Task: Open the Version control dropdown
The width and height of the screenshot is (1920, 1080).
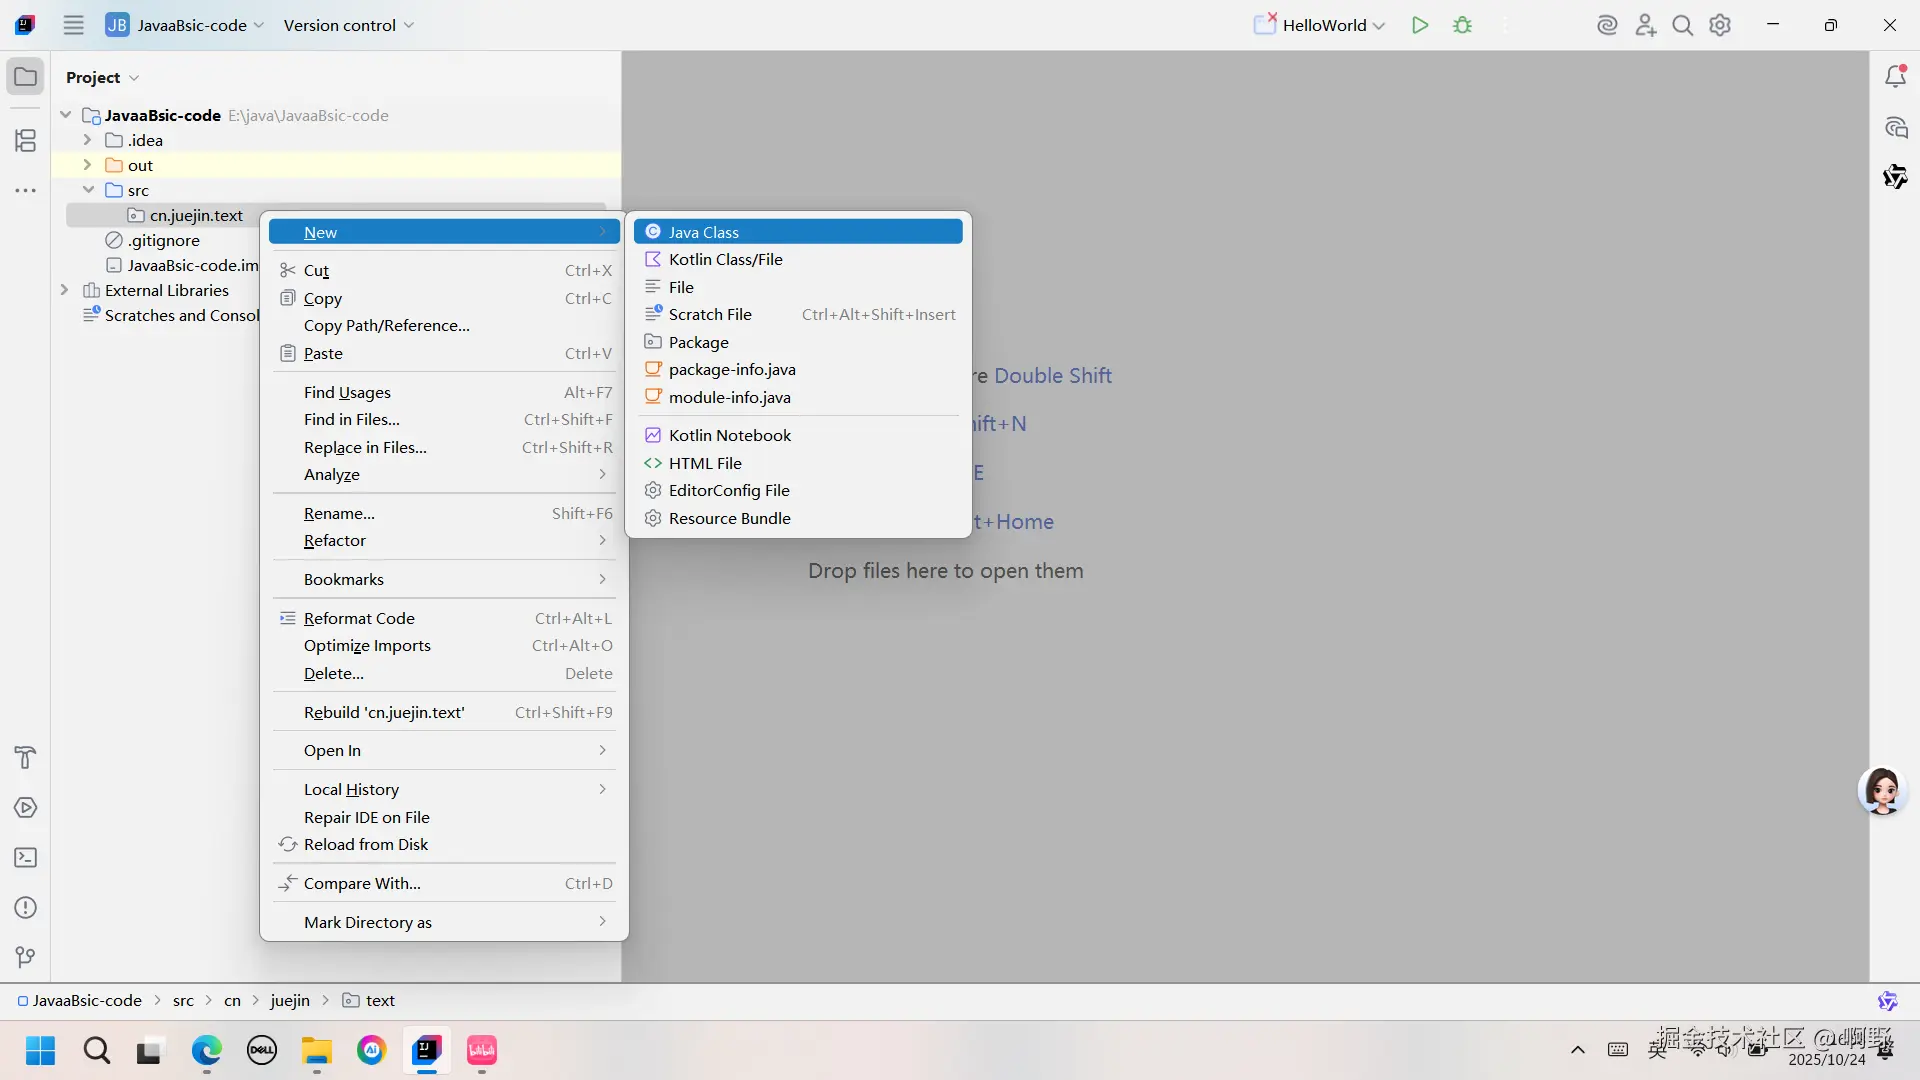Action: click(x=348, y=25)
